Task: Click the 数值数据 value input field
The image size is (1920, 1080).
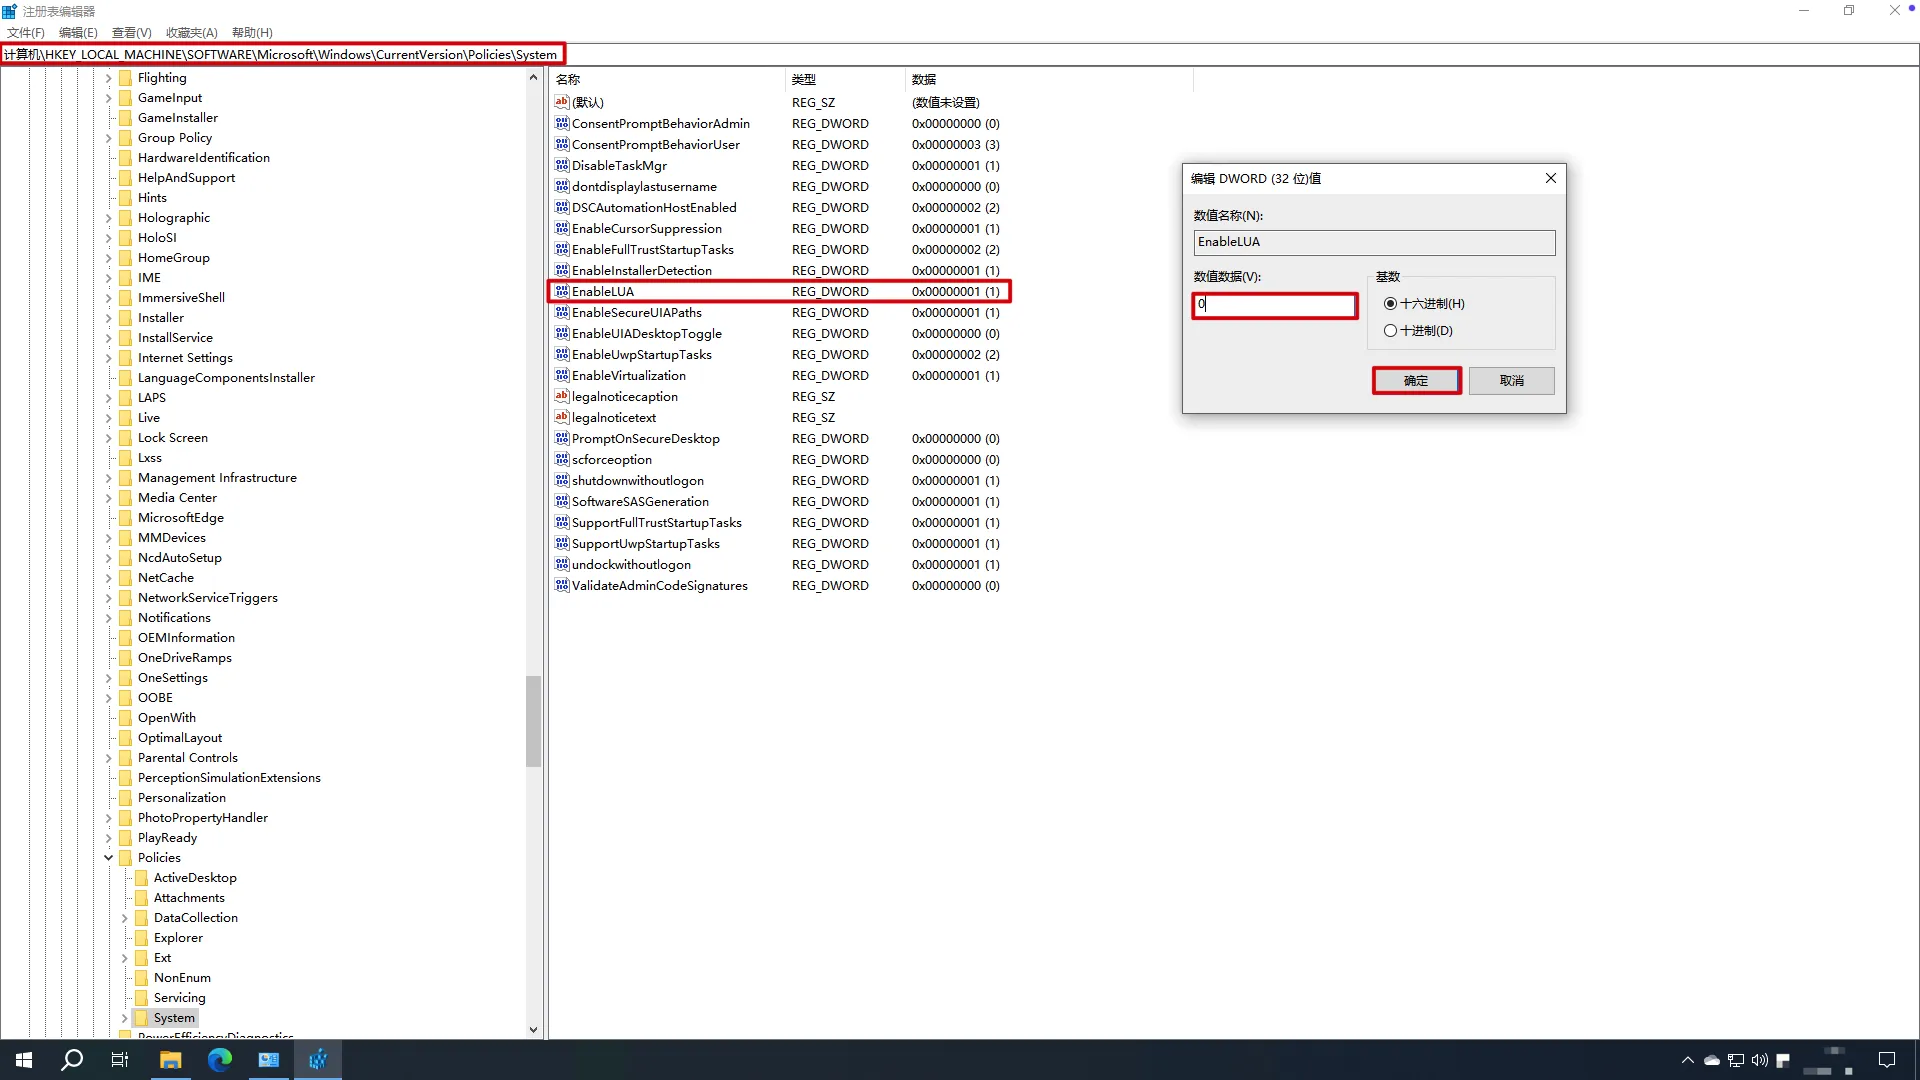Action: click(x=1274, y=304)
